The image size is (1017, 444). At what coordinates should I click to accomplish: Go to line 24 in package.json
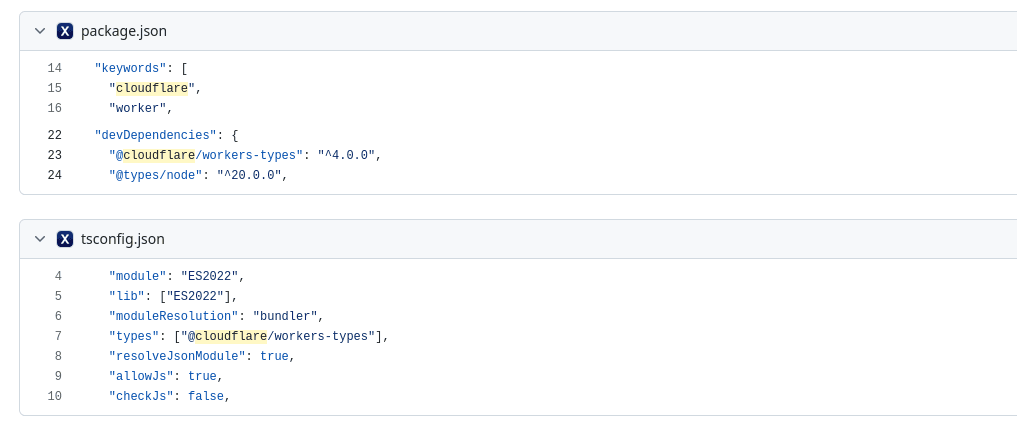point(54,175)
